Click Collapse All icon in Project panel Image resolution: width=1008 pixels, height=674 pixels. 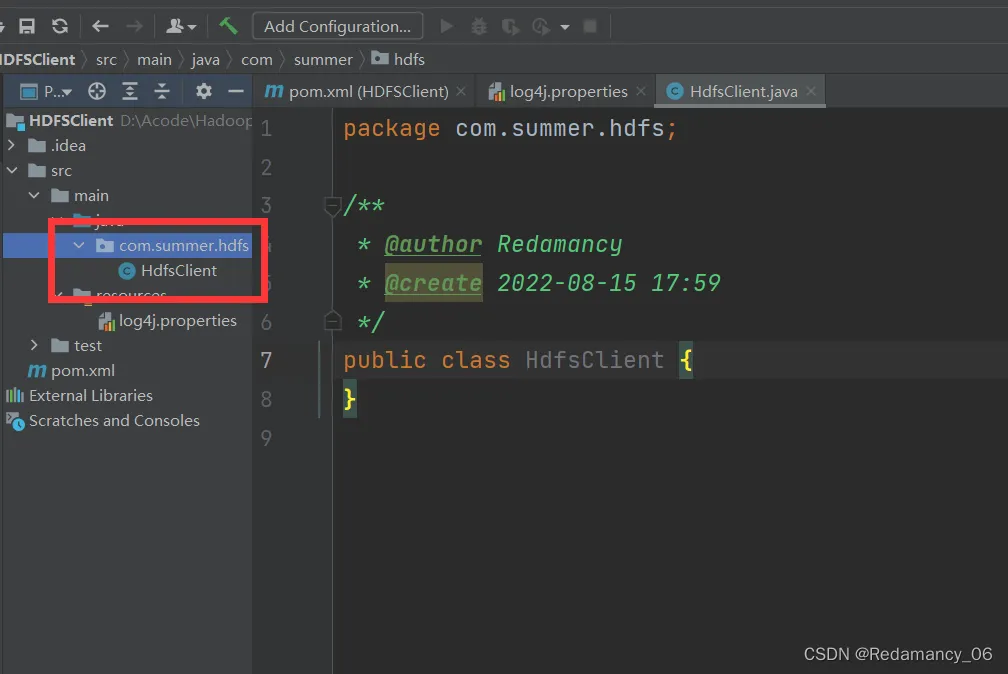162,92
